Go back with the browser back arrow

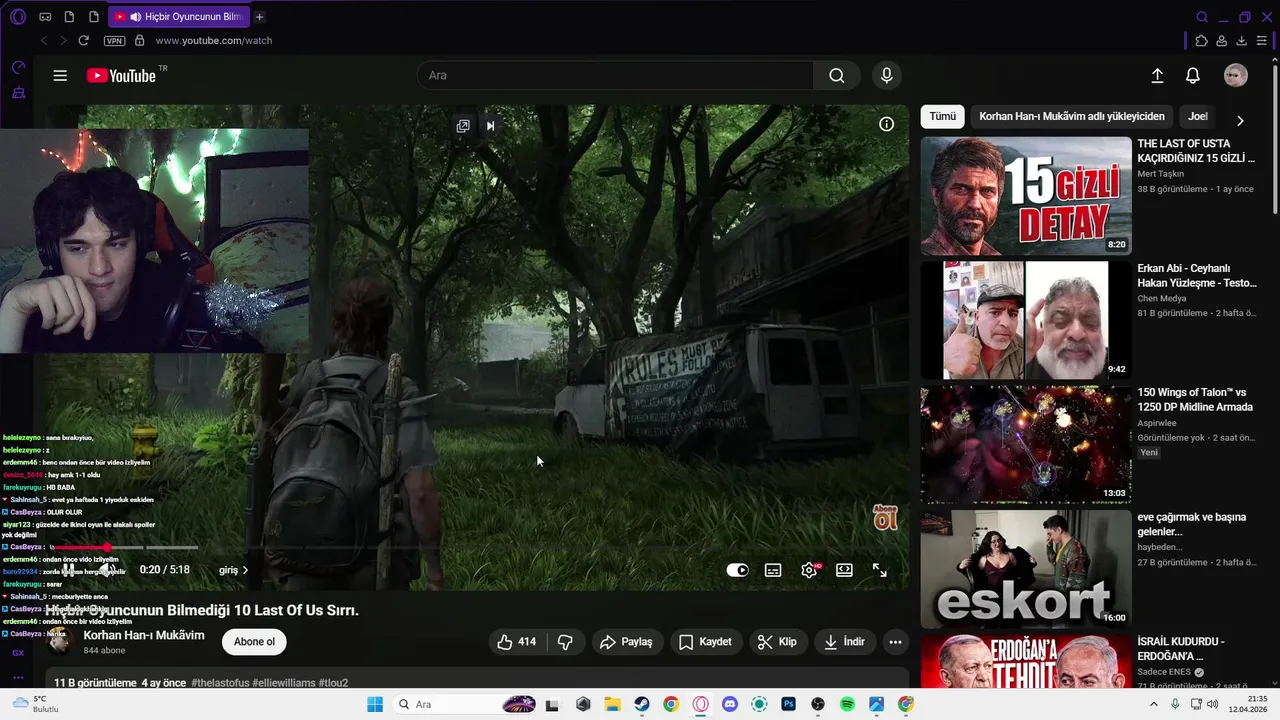(44, 41)
